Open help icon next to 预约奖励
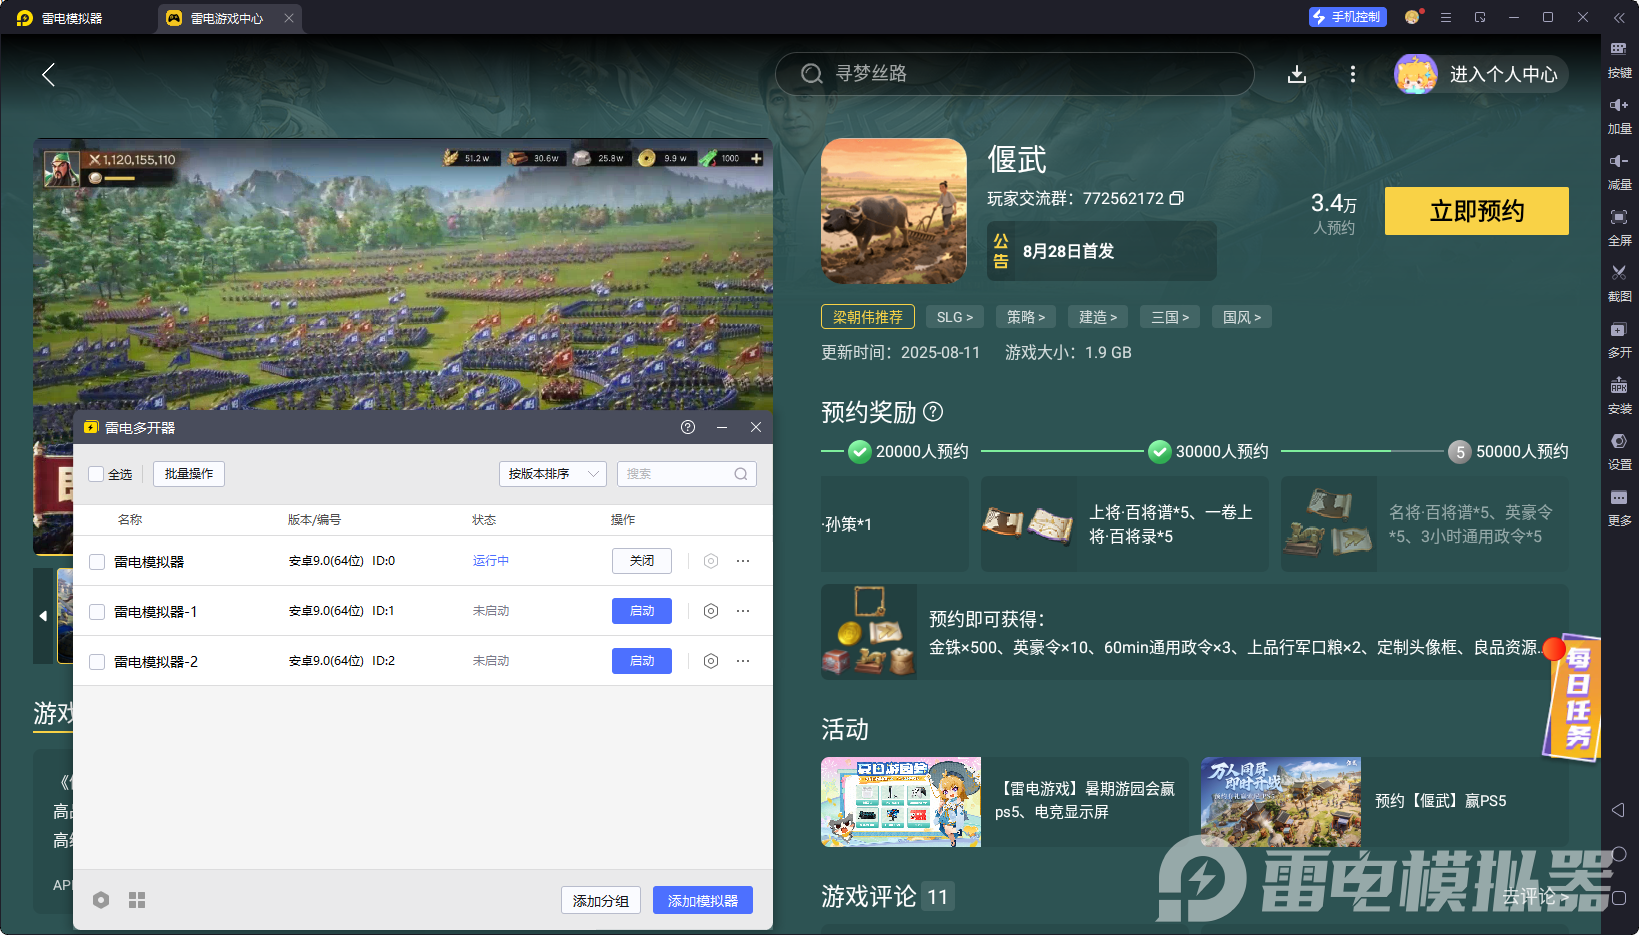 tap(933, 411)
